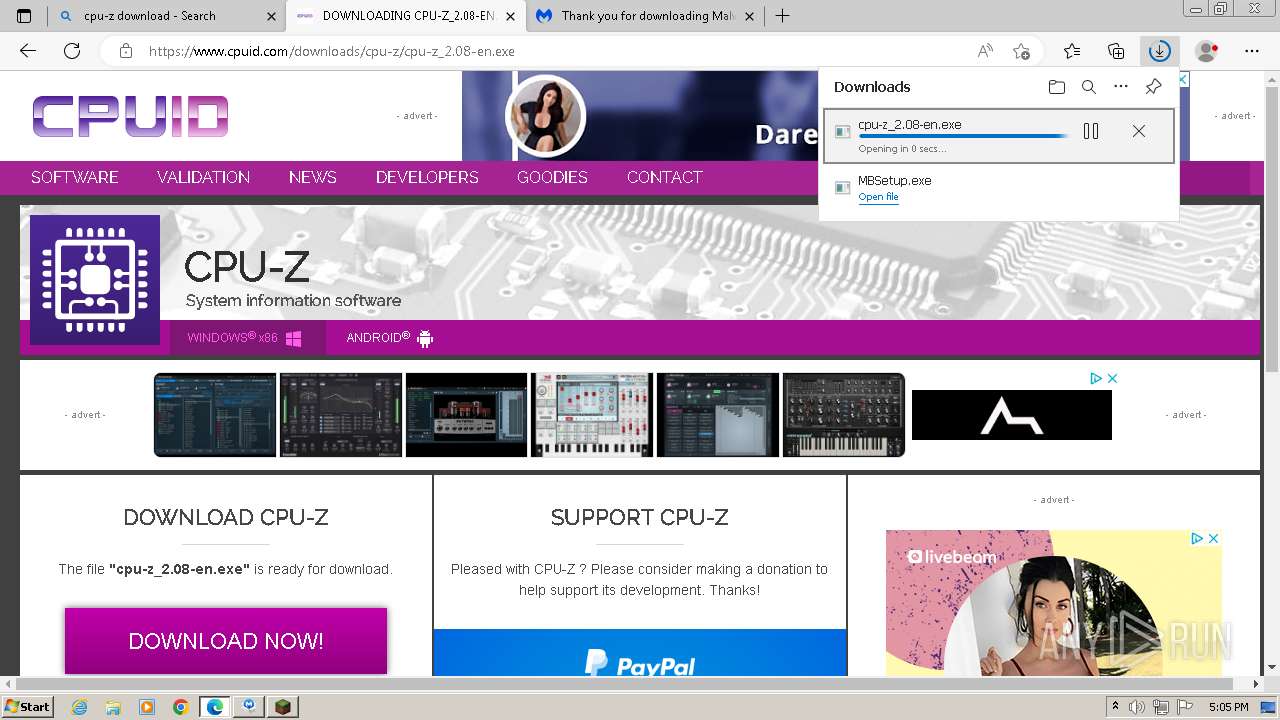
Task: Click the livebeam advertisement image
Action: tap(1053, 603)
